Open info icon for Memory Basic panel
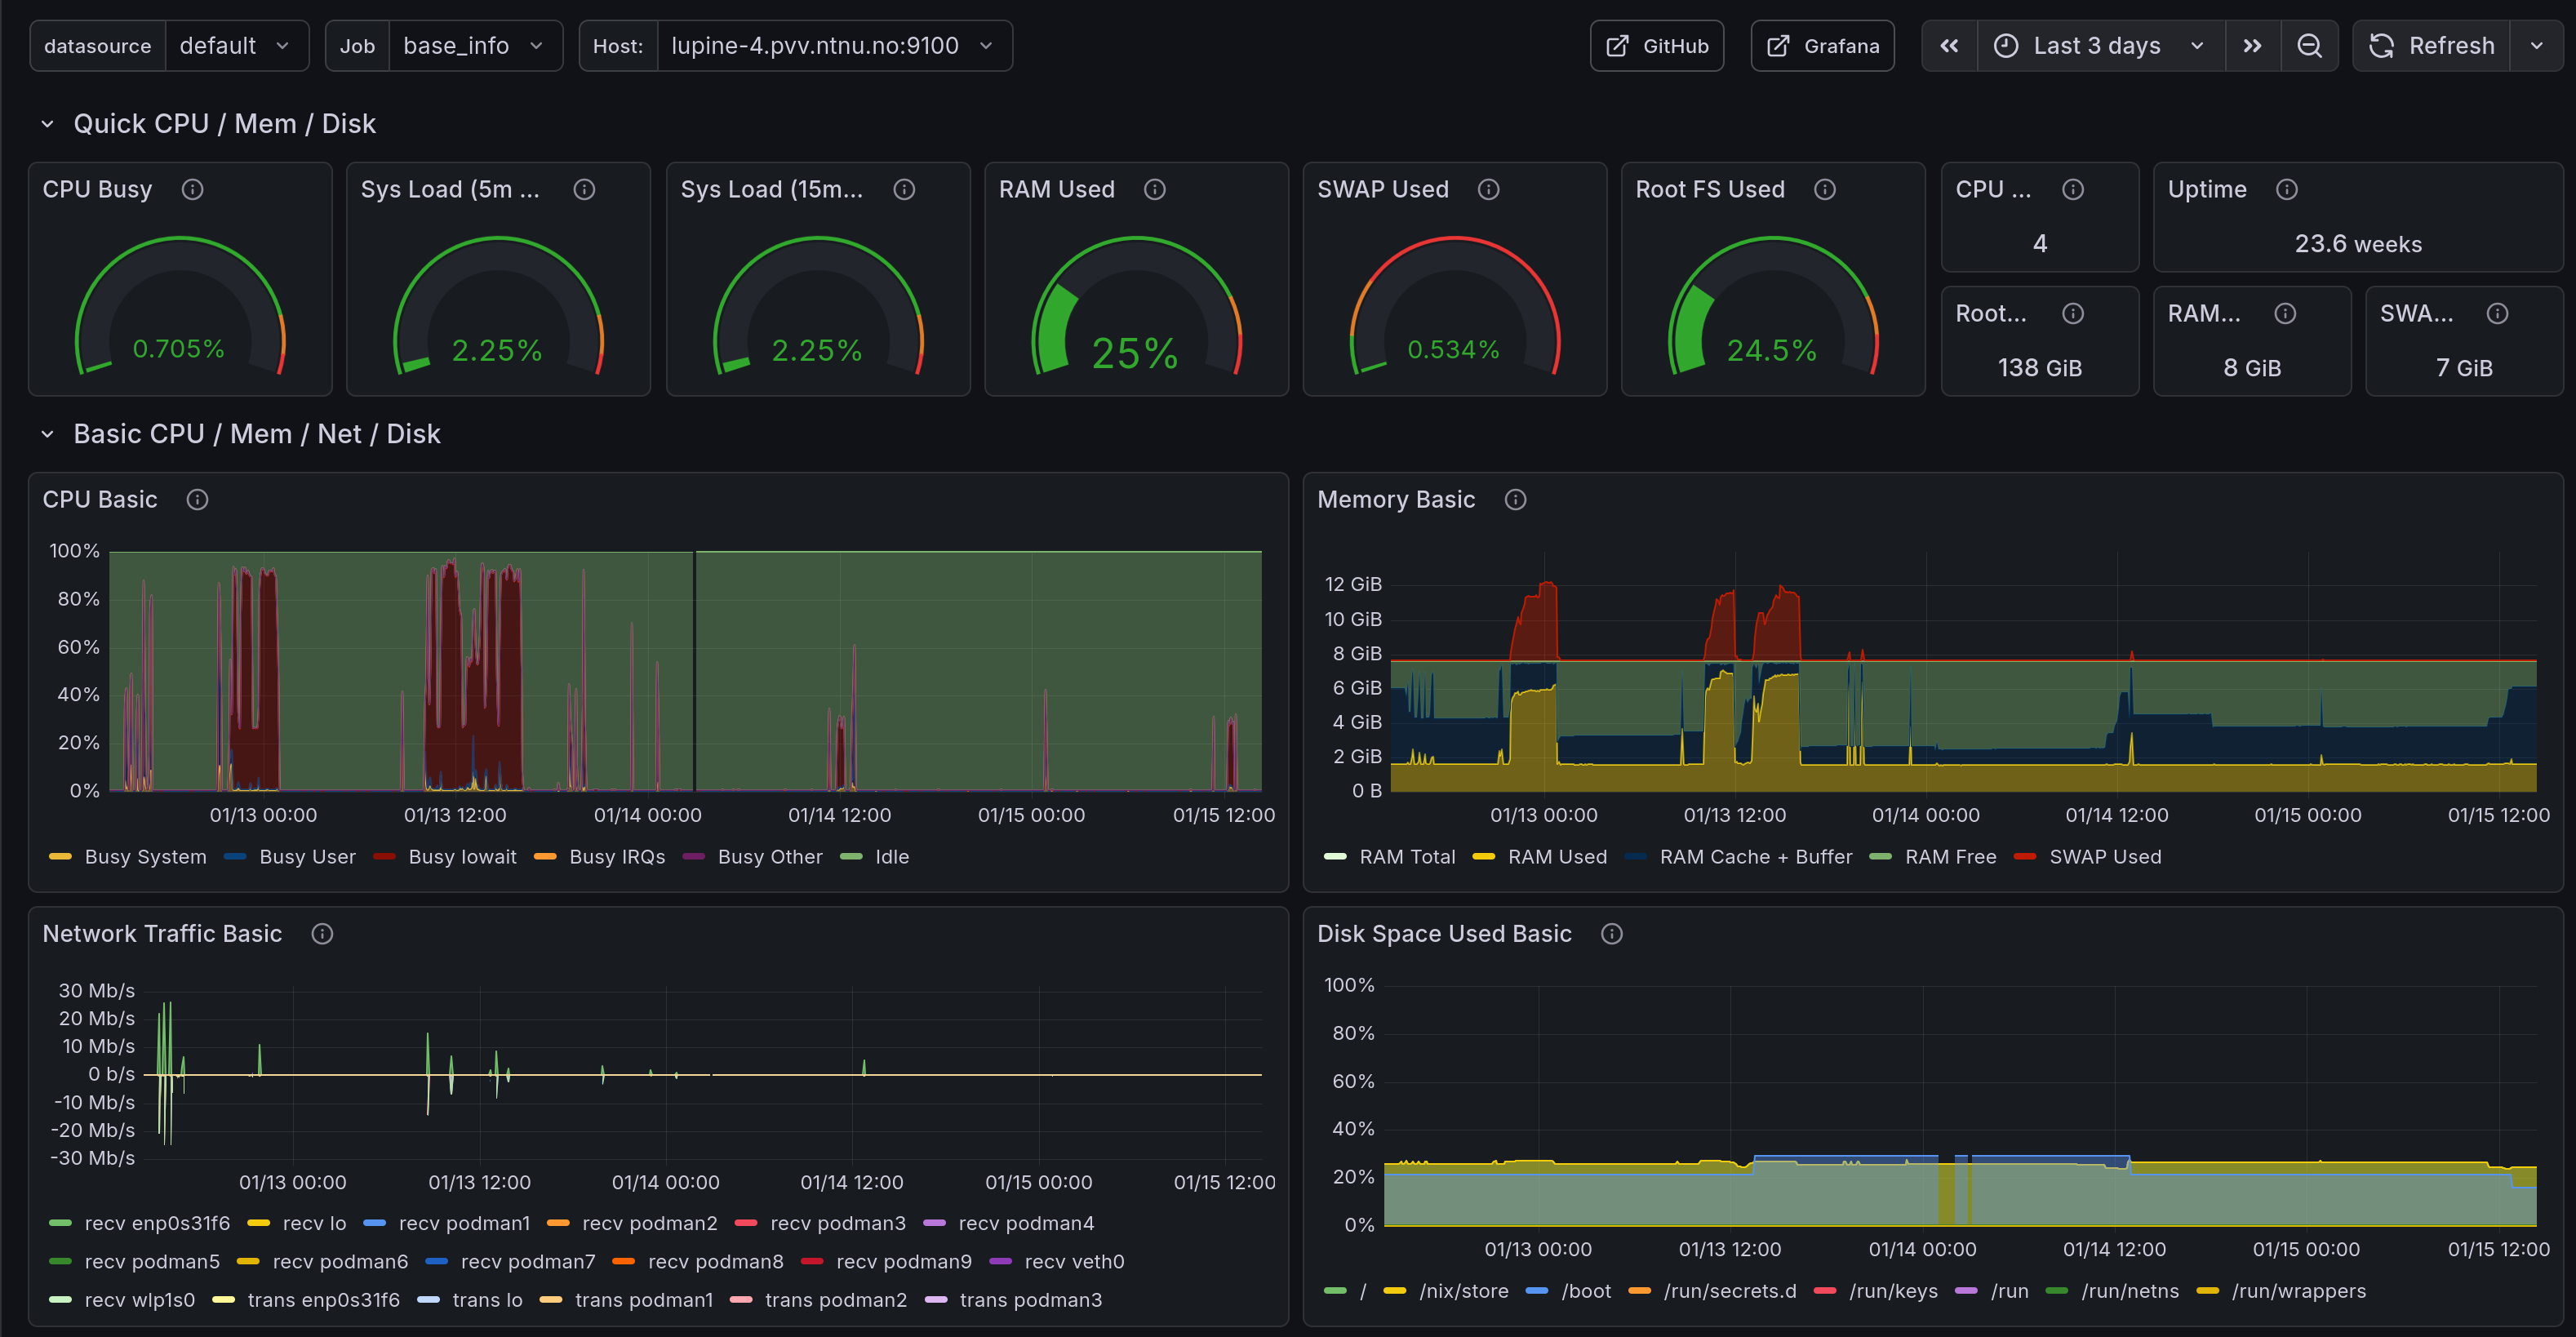This screenshot has height=1337, width=2576. (x=1515, y=500)
